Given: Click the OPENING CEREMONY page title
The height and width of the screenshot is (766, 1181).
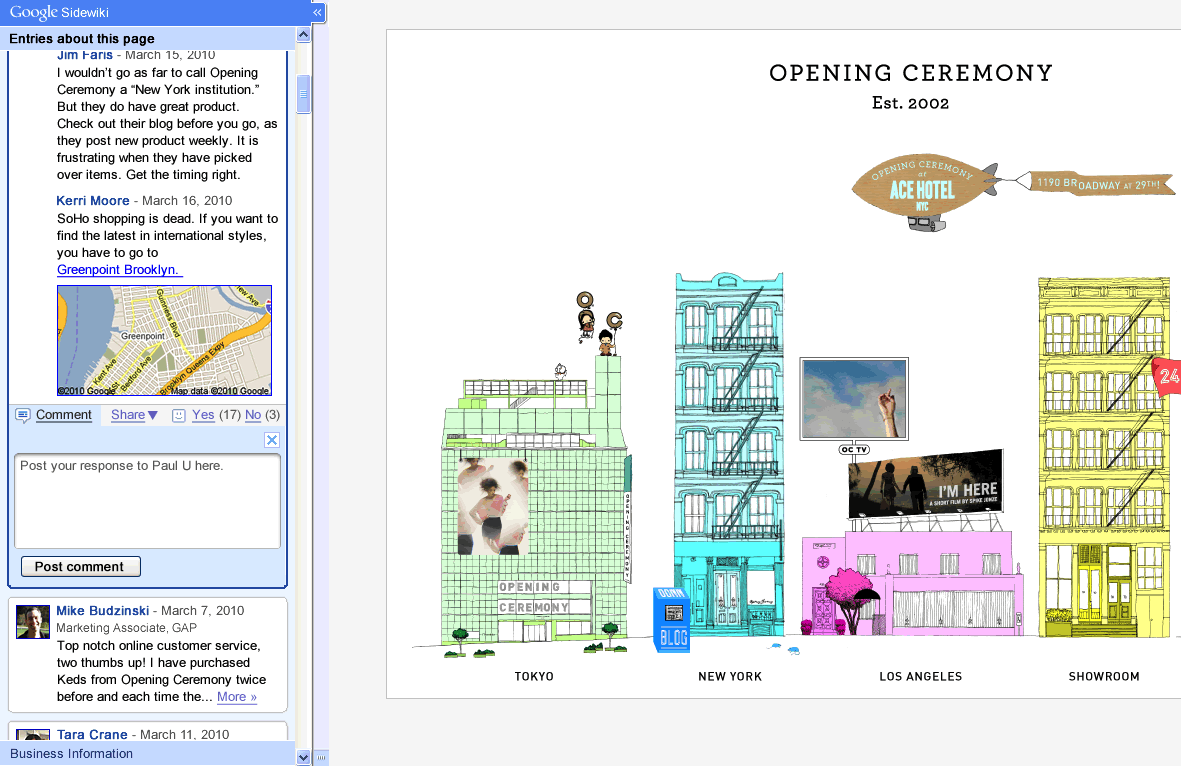Looking at the screenshot, I should click(911, 73).
